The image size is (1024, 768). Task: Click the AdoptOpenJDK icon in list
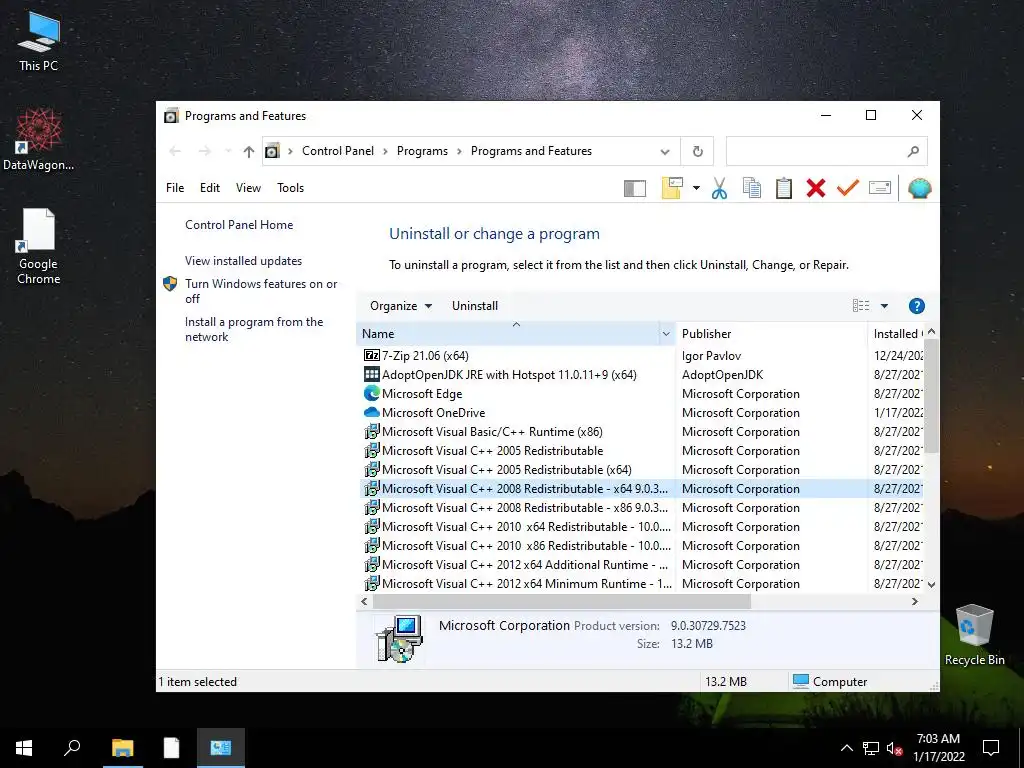[372, 374]
